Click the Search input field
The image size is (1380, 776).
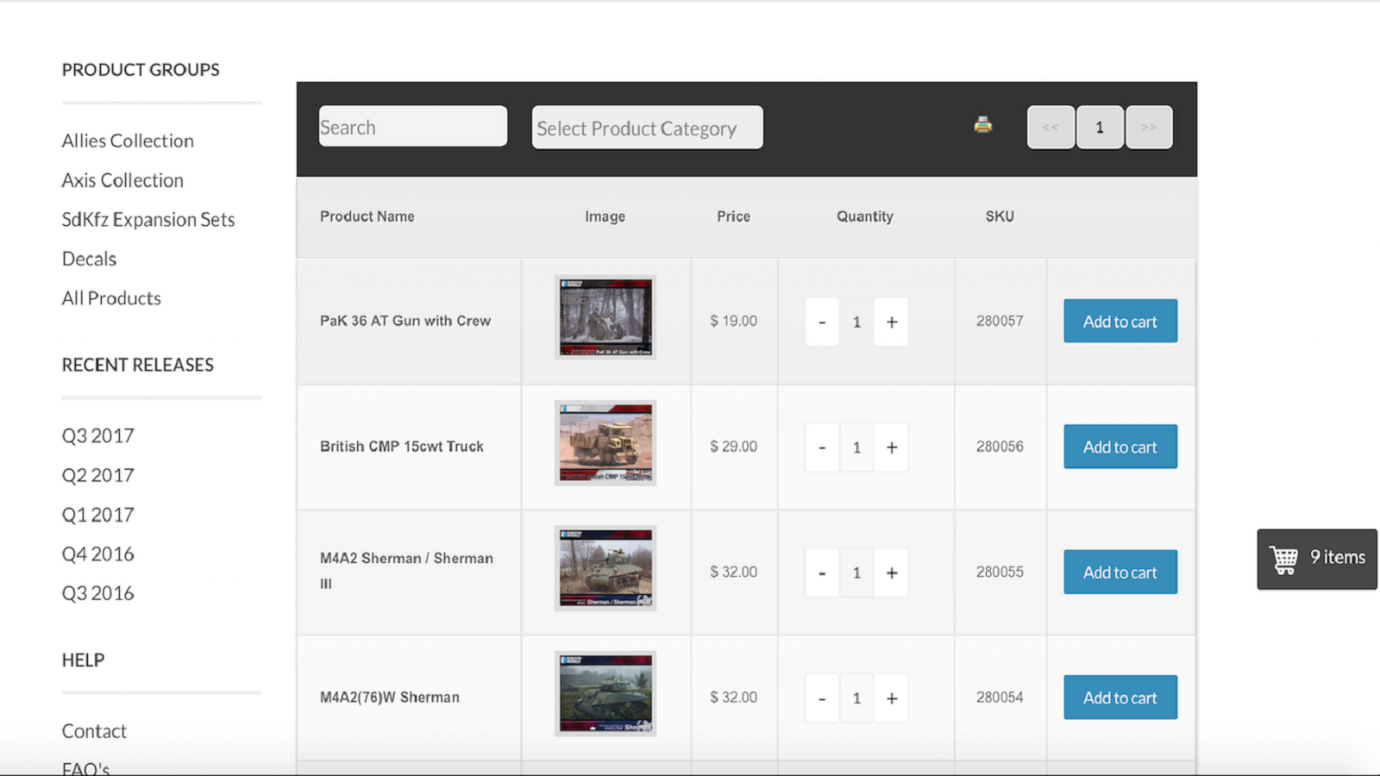point(412,127)
